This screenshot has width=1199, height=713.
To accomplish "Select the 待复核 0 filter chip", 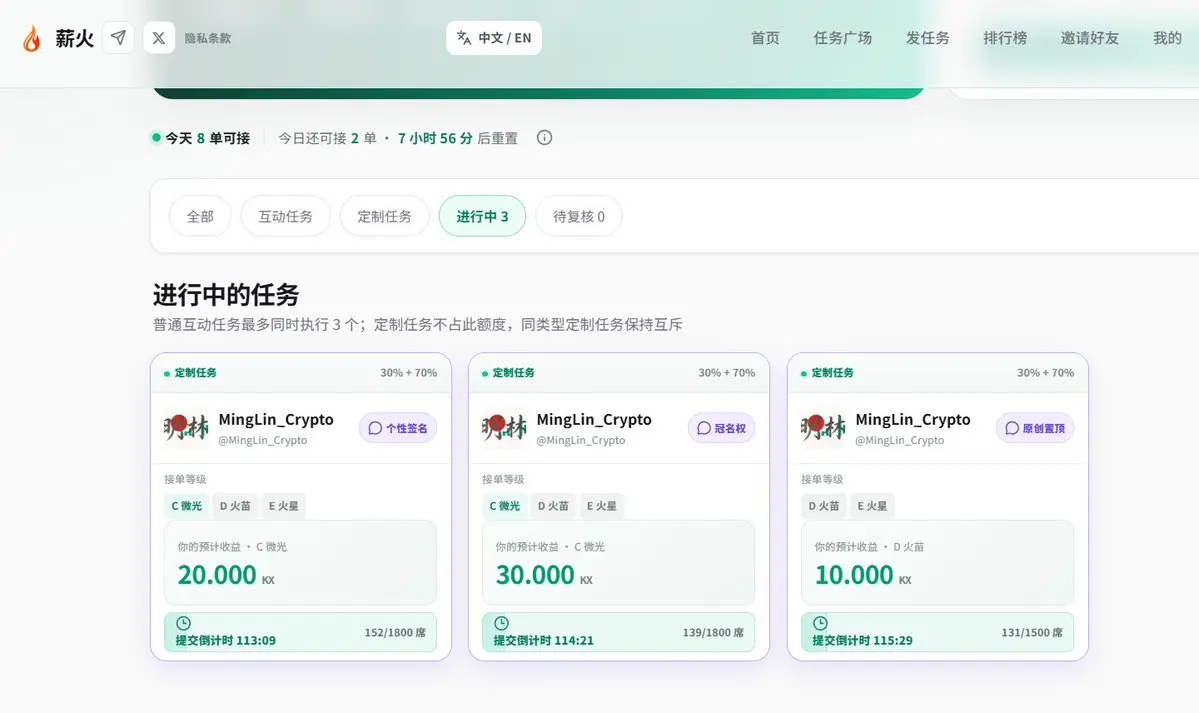I will pyautogui.click(x=579, y=217).
